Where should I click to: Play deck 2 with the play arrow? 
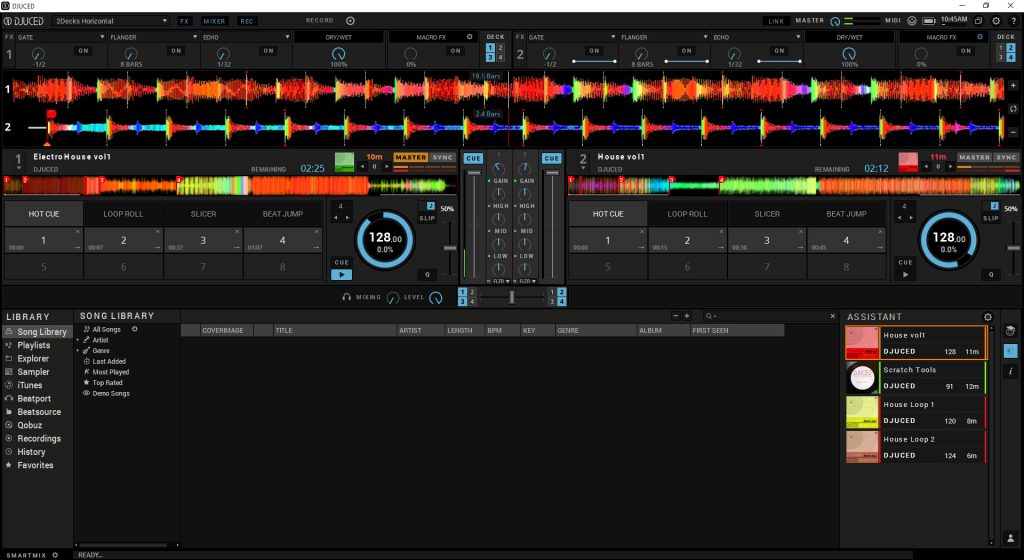(x=905, y=275)
